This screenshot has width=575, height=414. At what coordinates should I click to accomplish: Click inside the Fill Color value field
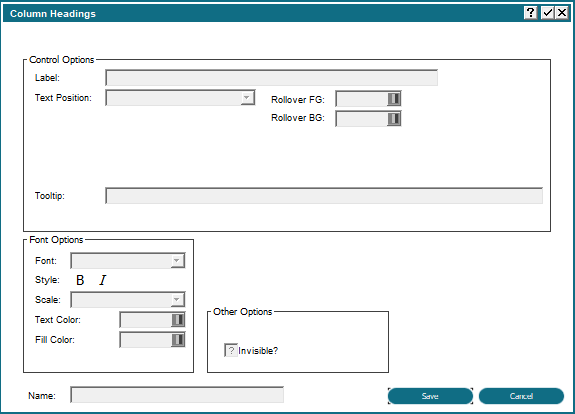pyautogui.click(x=146, y=340)
